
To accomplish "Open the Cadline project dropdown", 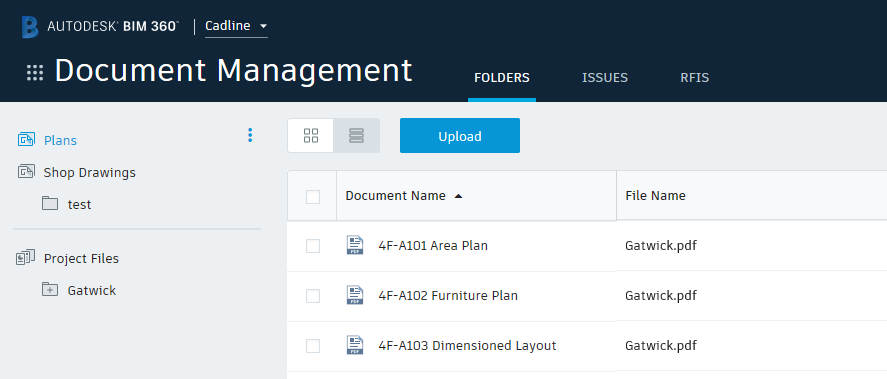I will (x=236, y=27).
